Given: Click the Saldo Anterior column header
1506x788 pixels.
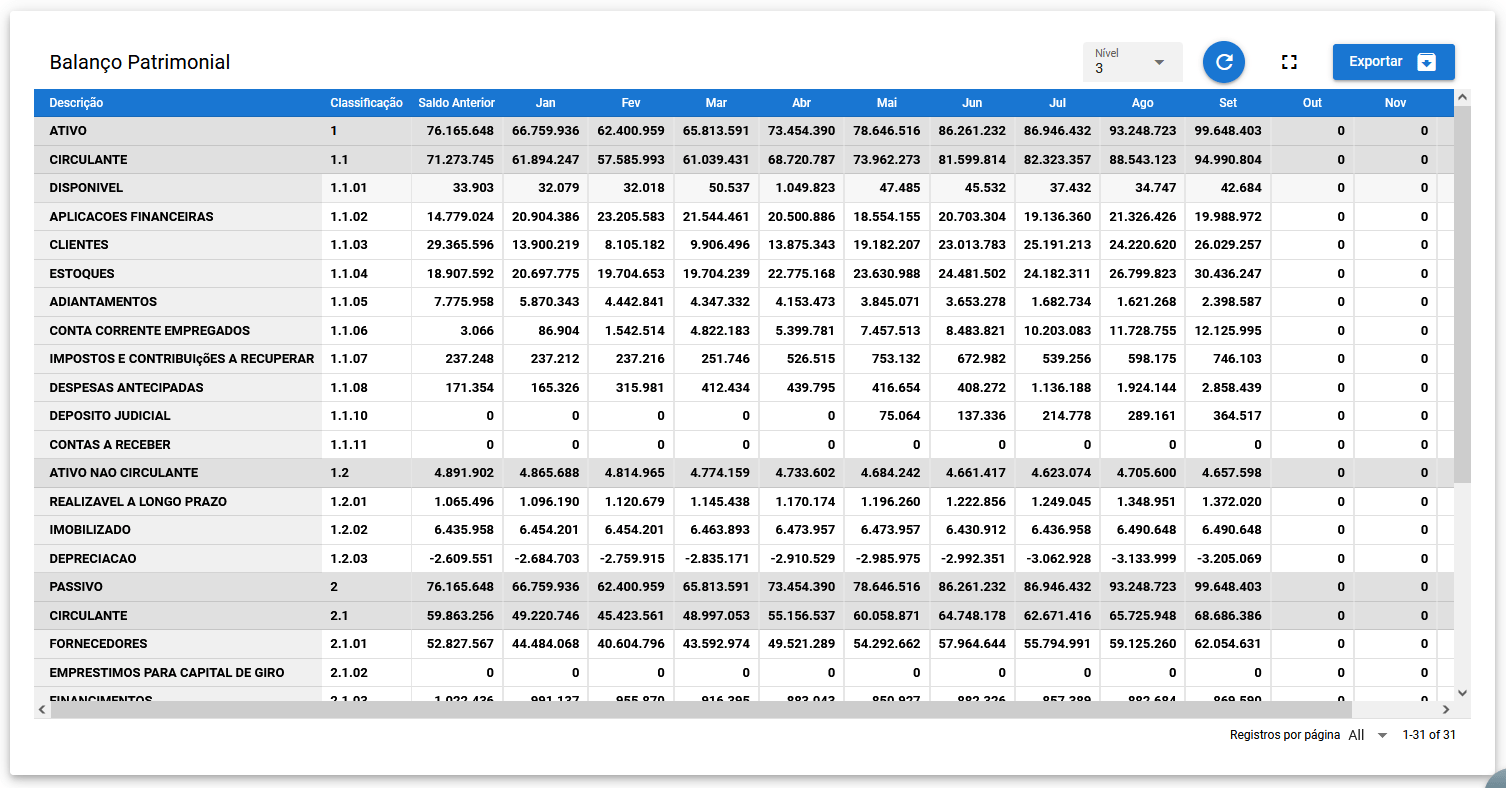Looking at the screenshot, I should 456,103.
